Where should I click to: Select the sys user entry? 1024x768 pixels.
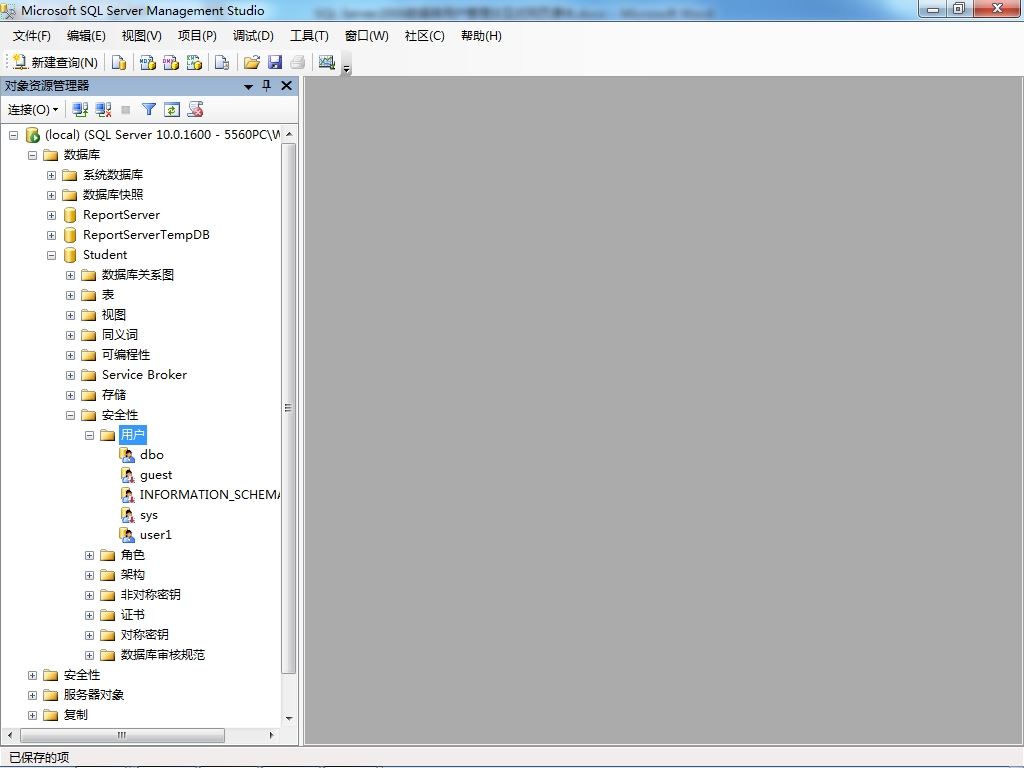149,515
